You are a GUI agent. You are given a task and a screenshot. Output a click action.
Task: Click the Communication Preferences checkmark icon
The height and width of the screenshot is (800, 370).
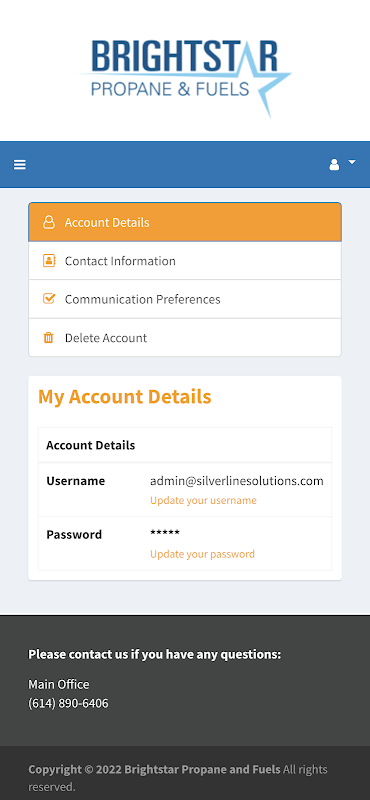48,299
